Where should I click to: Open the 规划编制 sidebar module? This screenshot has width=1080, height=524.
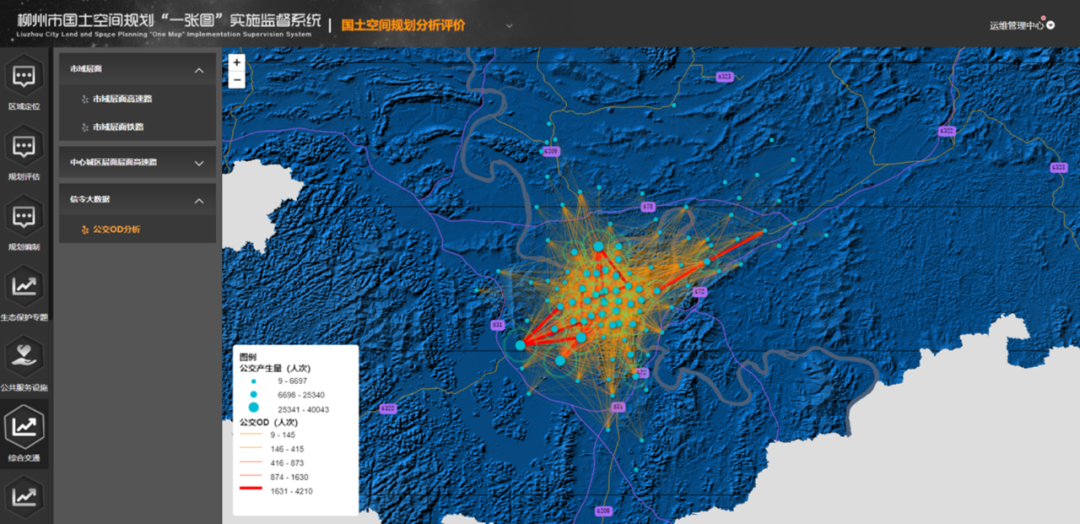[24, 223]
